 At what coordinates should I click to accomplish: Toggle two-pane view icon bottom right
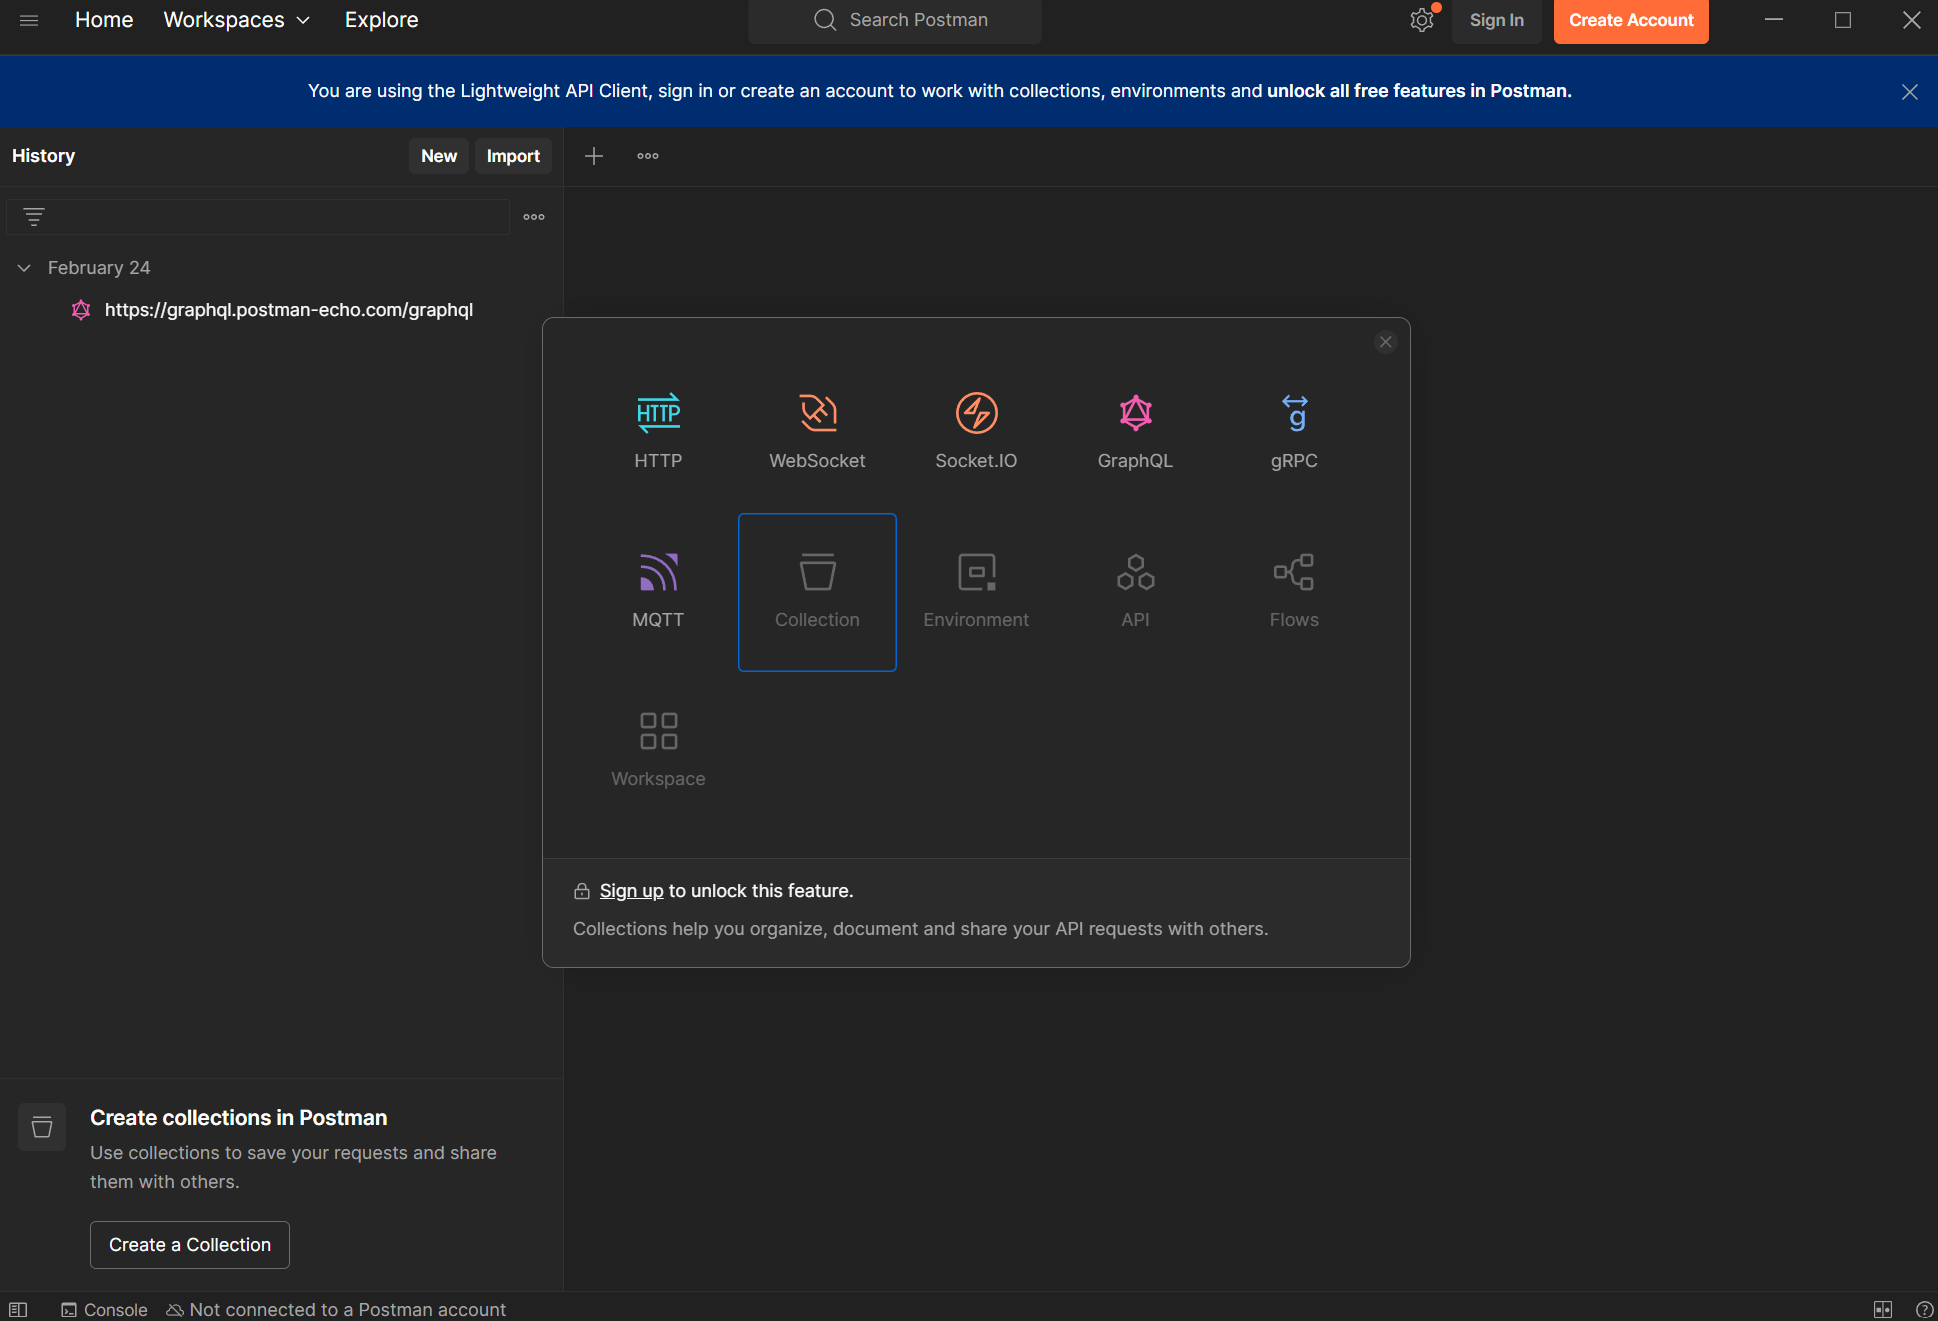(1883, 1309)
